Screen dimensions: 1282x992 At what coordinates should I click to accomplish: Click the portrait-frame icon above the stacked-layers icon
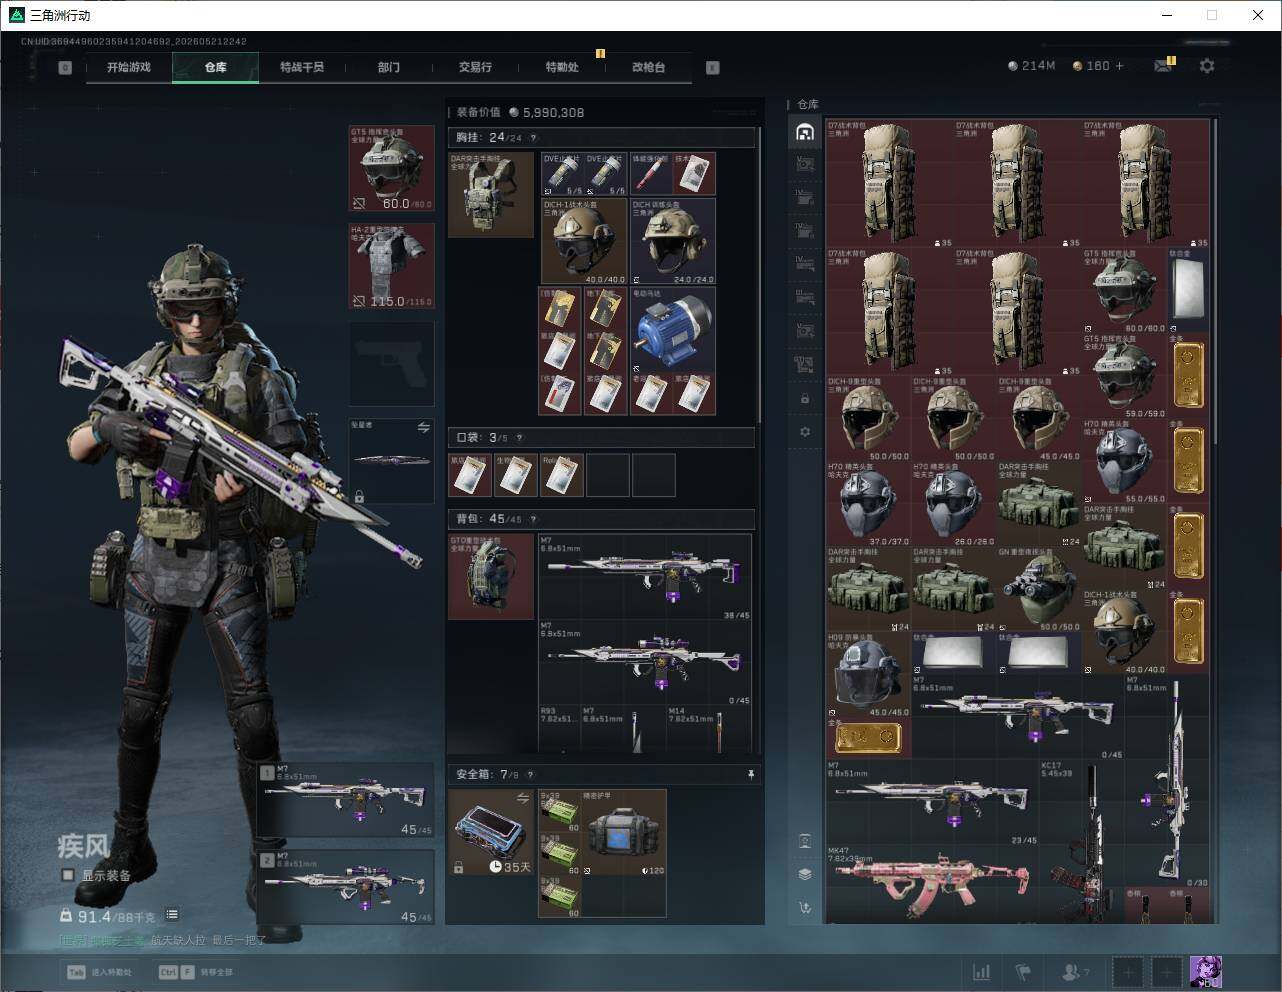(x=805, y=841)
